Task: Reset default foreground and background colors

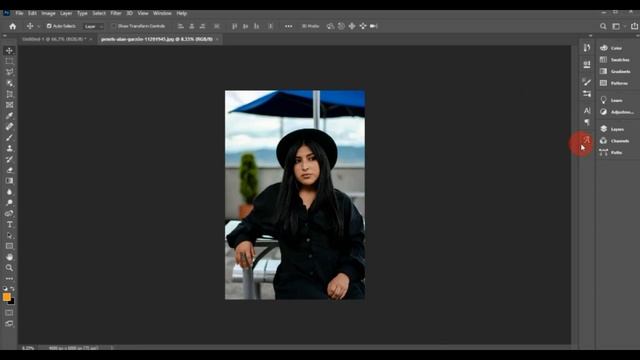Action: [x=5, y=289]
